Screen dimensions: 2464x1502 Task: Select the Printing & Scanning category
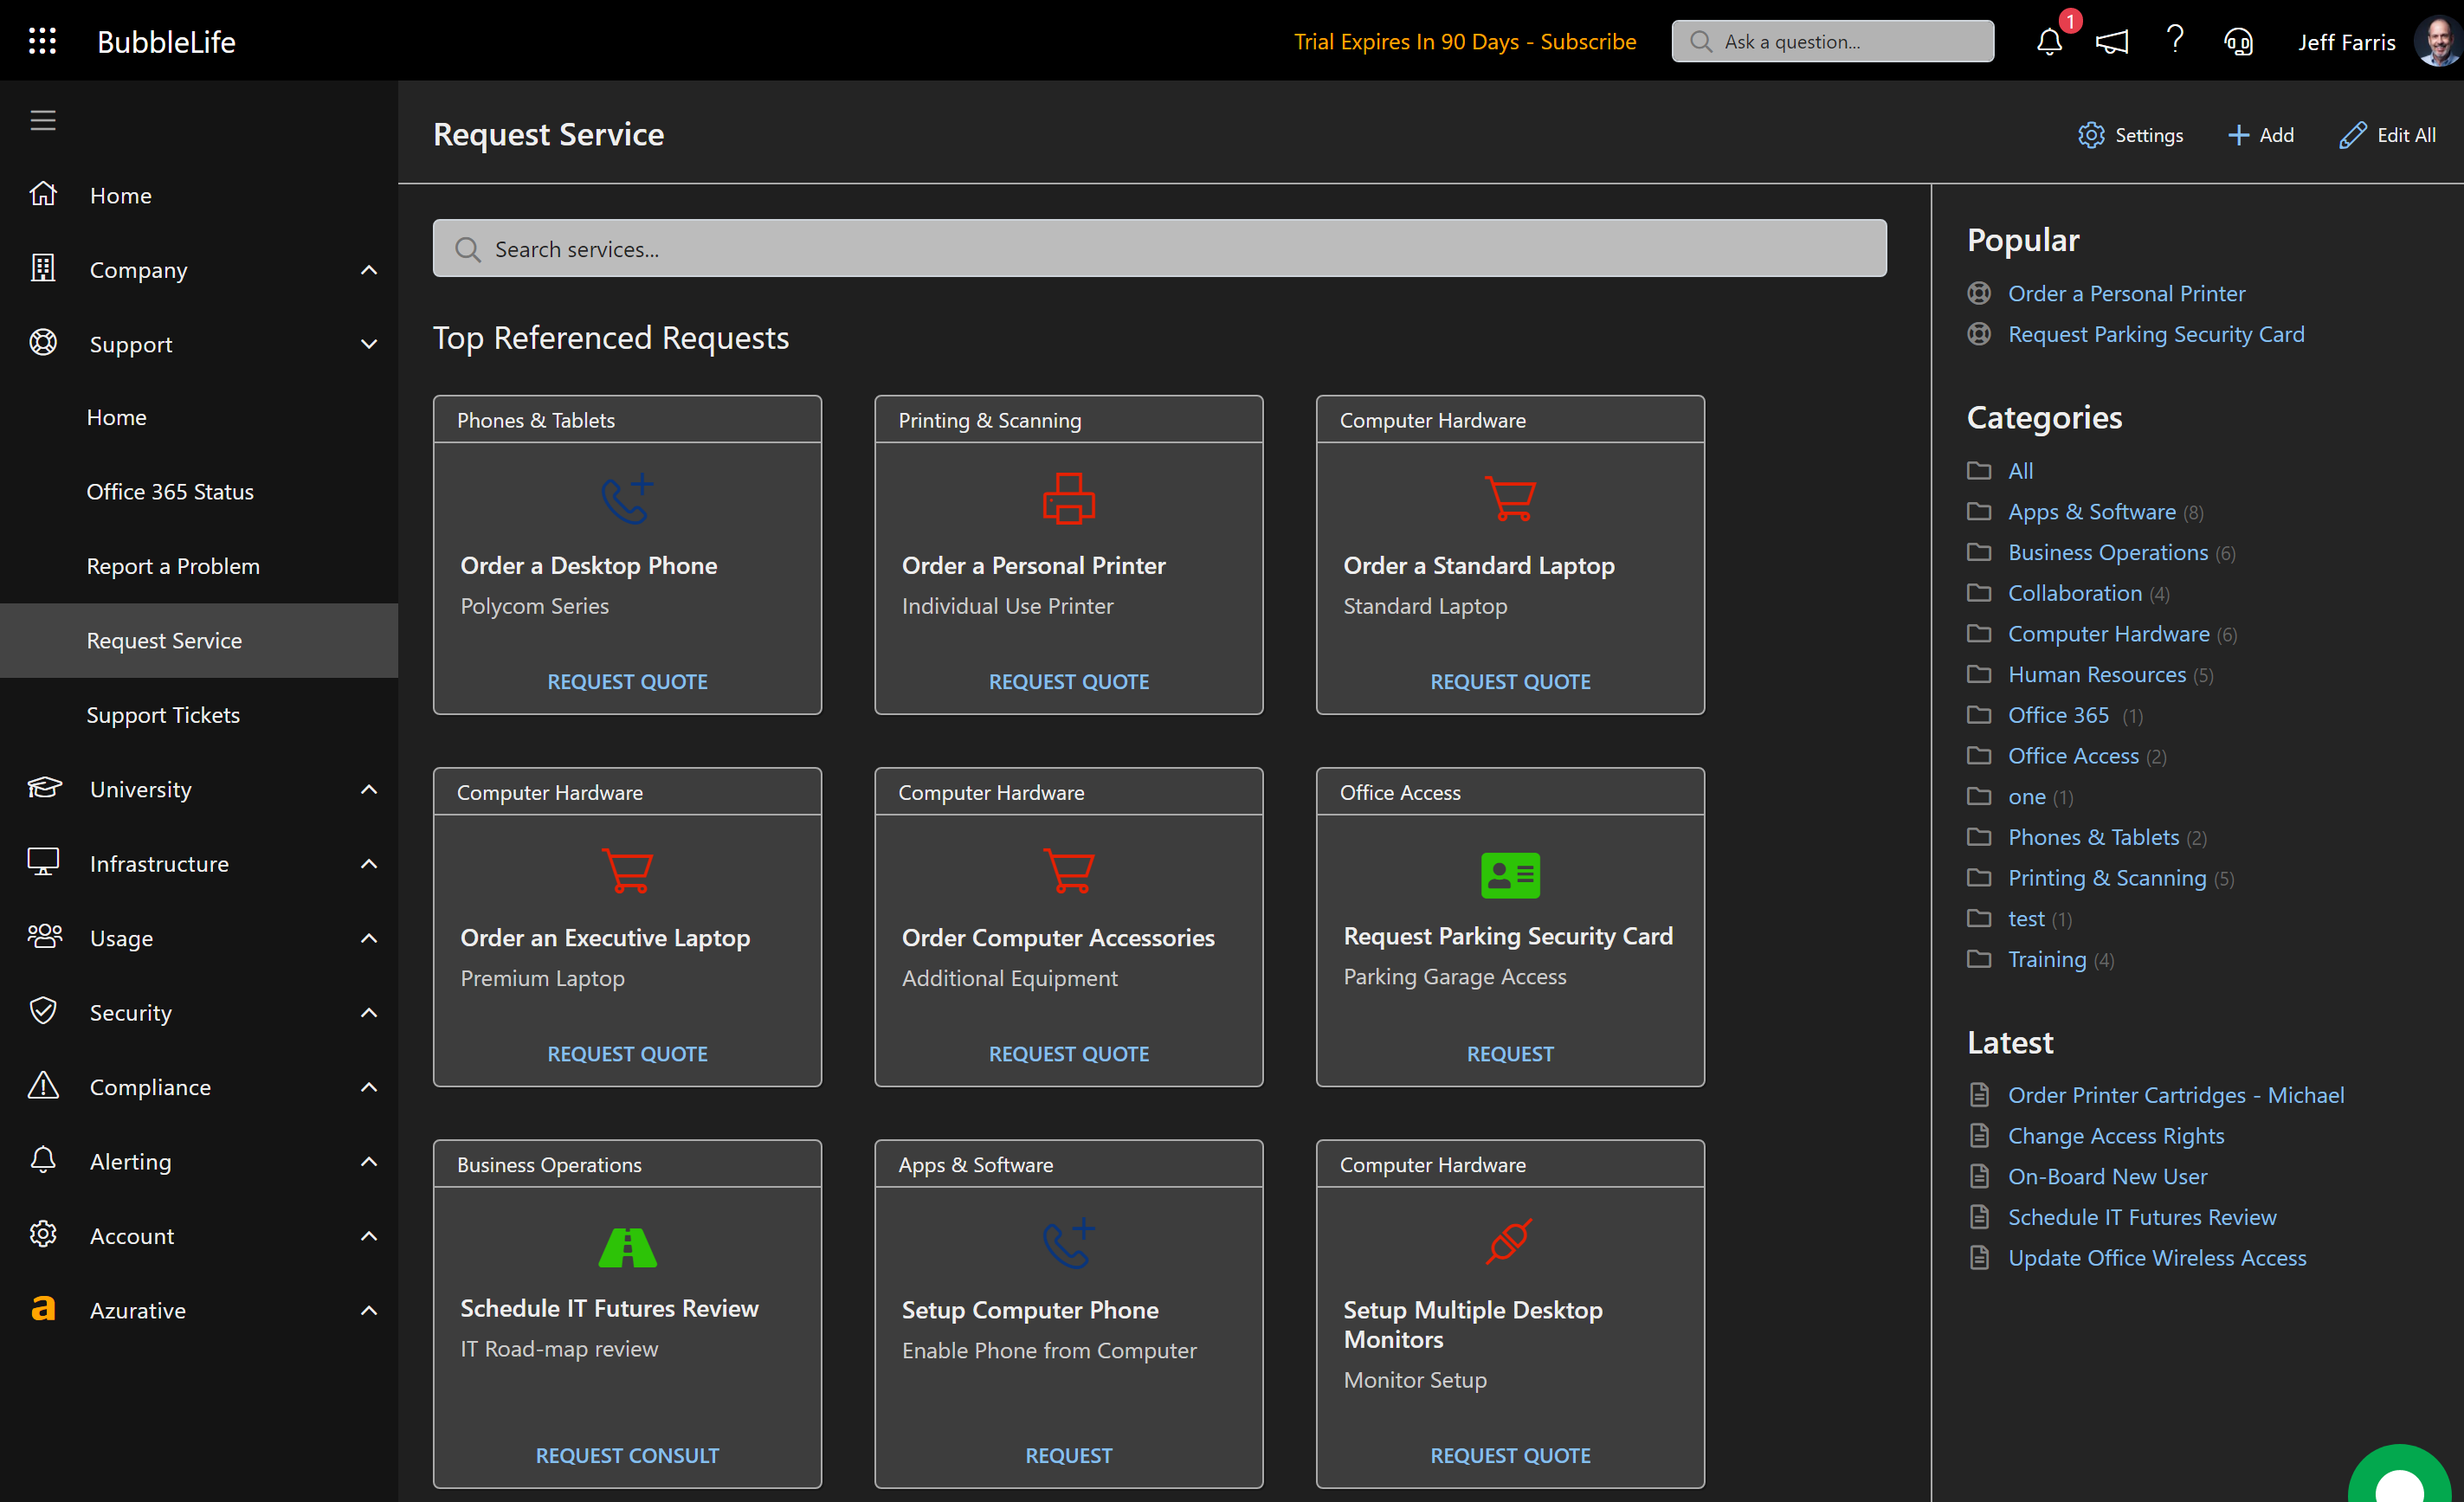point(2106,877)
